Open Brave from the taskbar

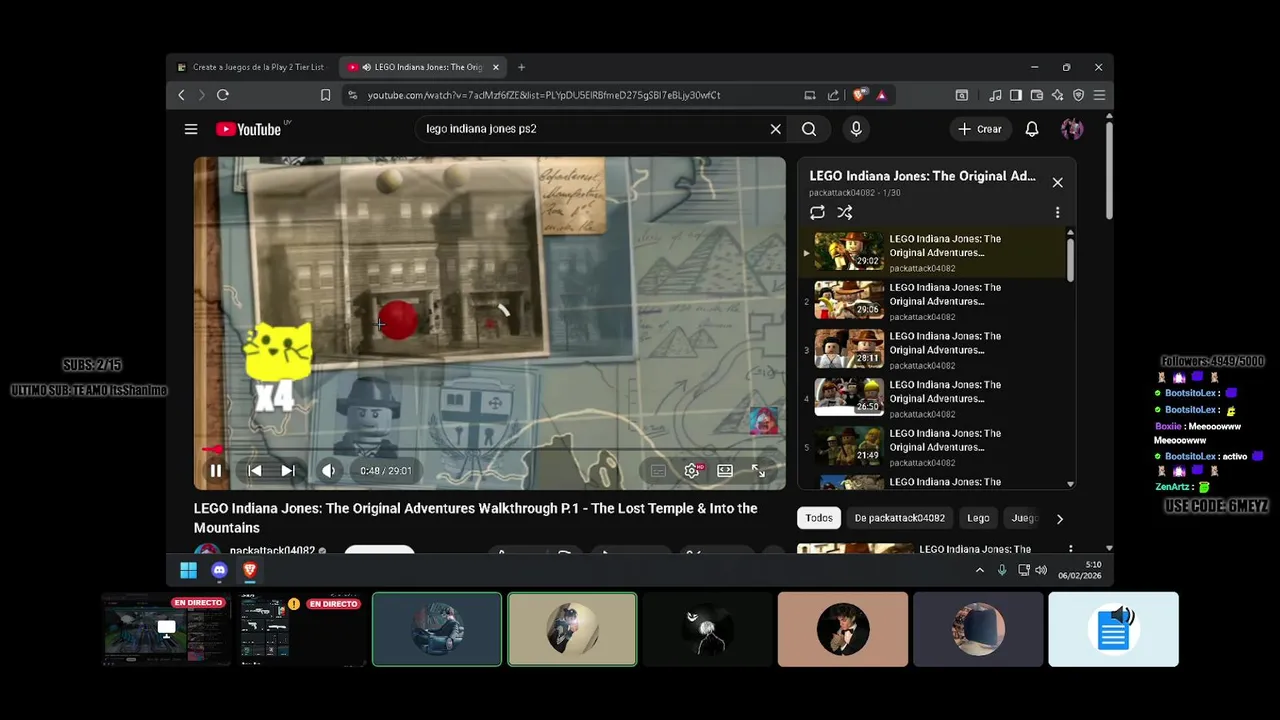pos(250,571)
